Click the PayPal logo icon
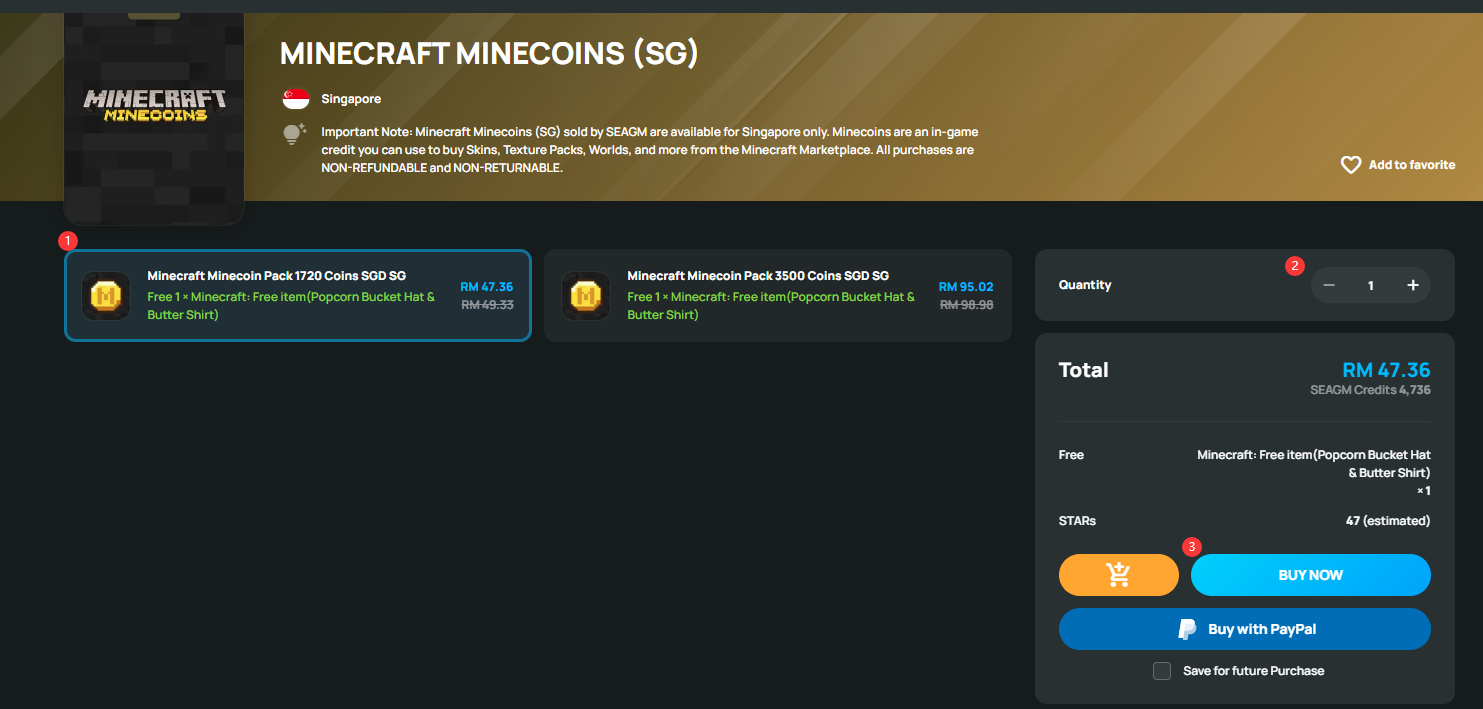Viewport: 1483px width, 709px height. 1187,629
